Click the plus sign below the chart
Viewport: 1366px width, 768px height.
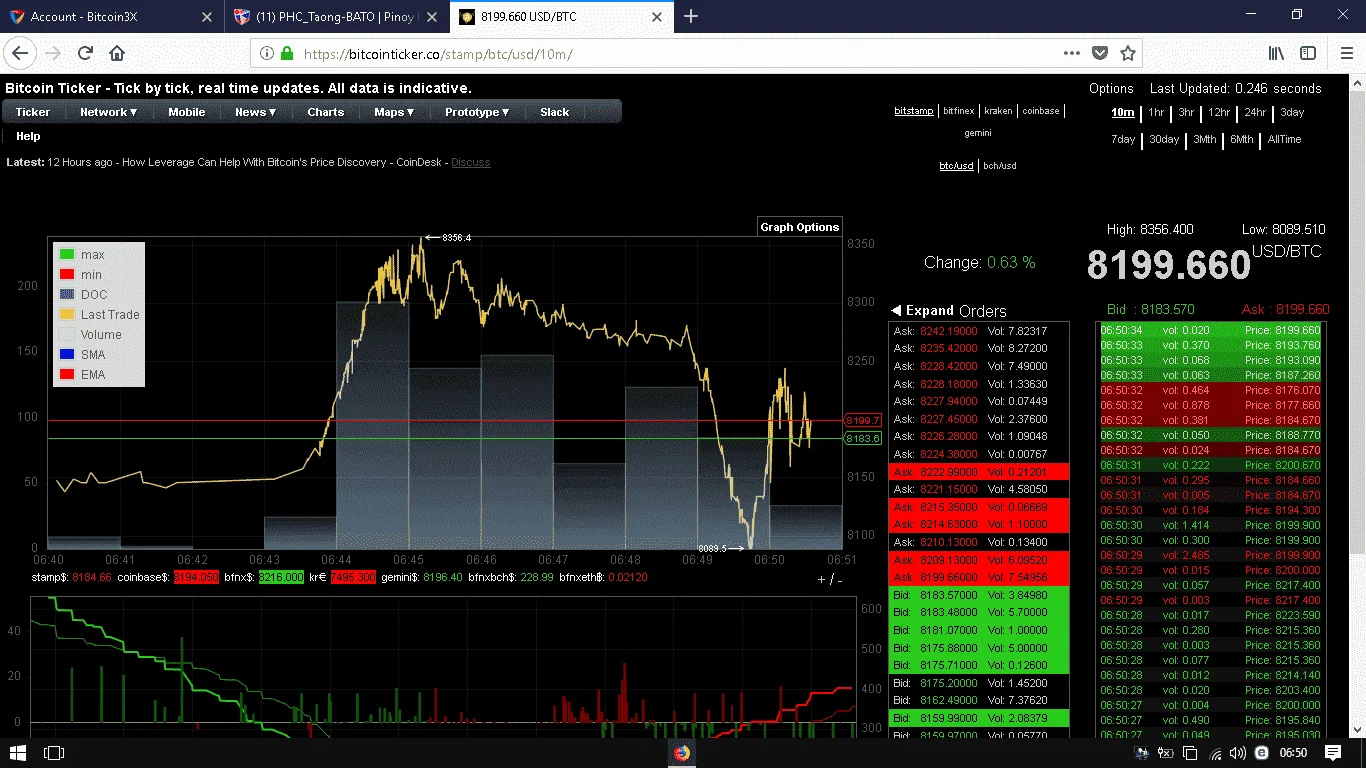click(822, 579)
